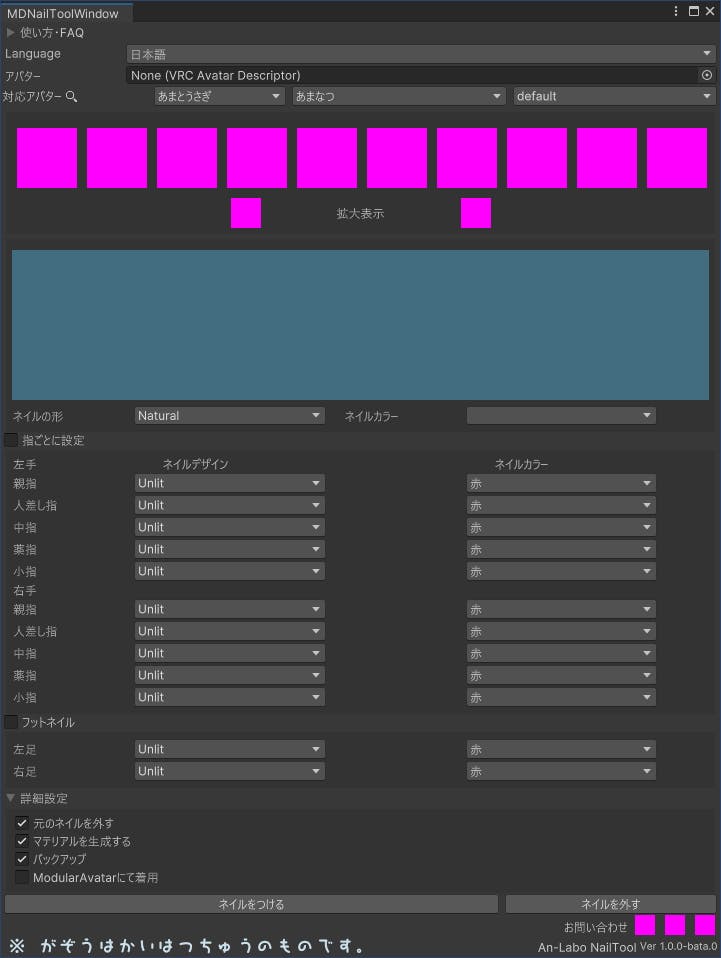This screenshot has height=958, width=721.
Task: Click the search icon beside 対応アバター
Action: (71, 97)
